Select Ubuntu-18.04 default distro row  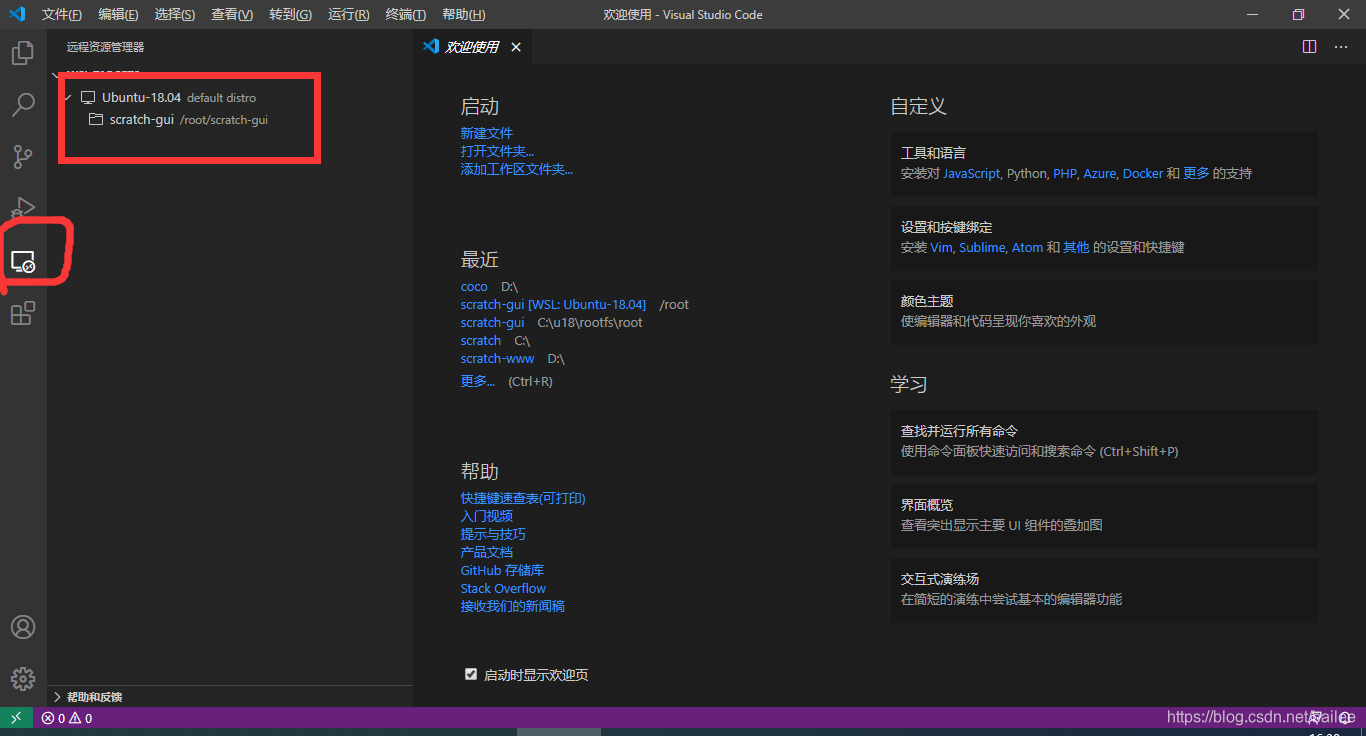[230, 98]
